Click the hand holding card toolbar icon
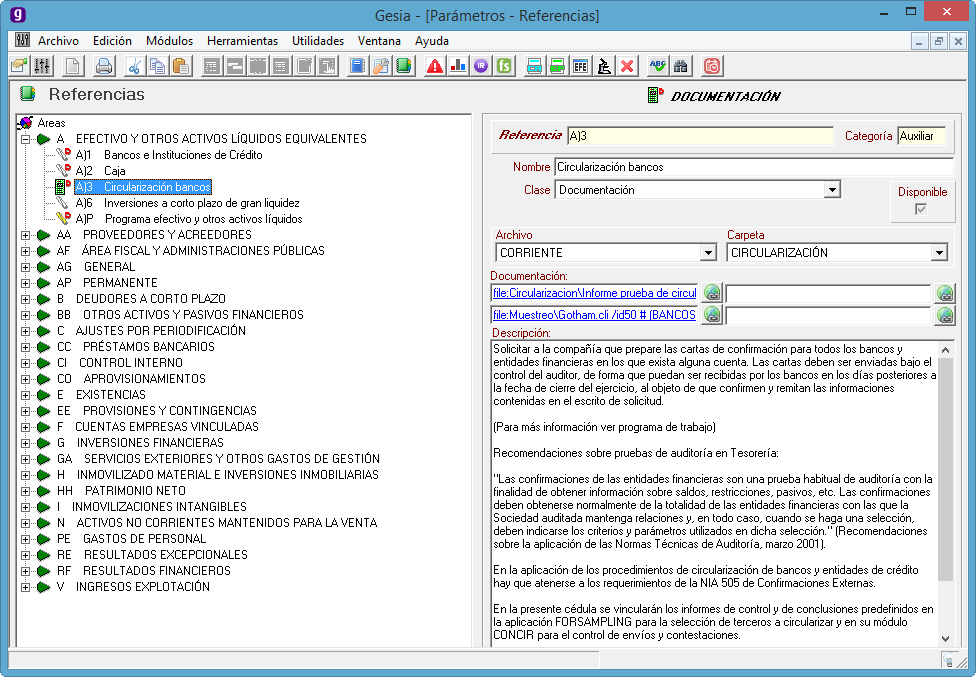This screenshot has width=976, height=677. point(19,66)
